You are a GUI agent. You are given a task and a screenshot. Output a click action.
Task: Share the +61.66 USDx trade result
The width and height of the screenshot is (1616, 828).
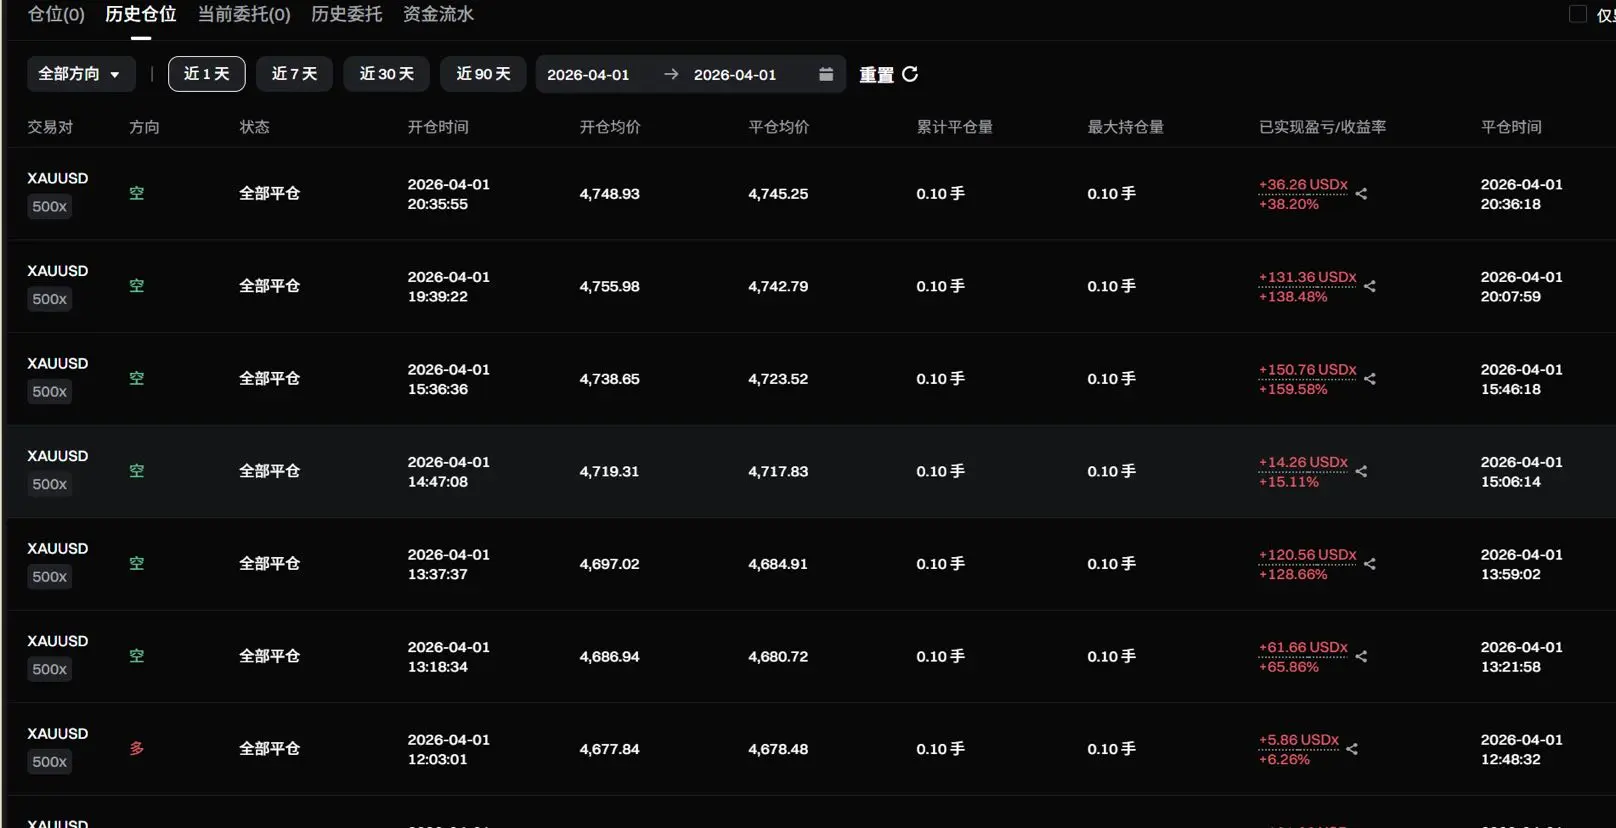[x=1361, y=657]
